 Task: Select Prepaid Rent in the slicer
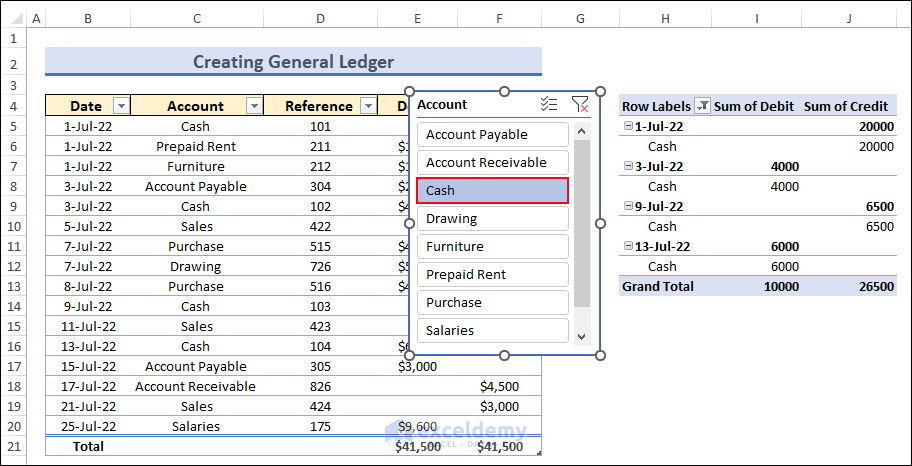click(x=492, y=275)
